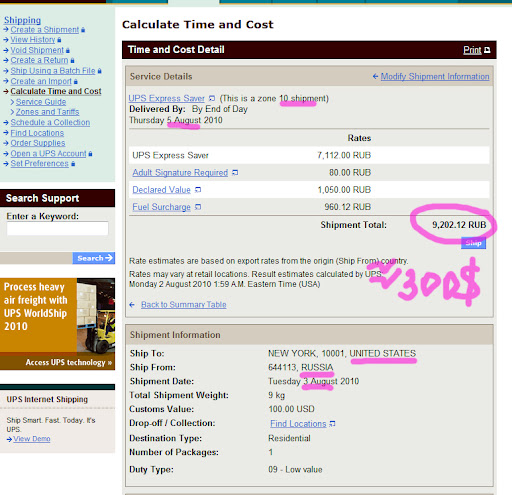Select the 7,112.00 RUB rate value
The image size is (512, 495).
344,155
